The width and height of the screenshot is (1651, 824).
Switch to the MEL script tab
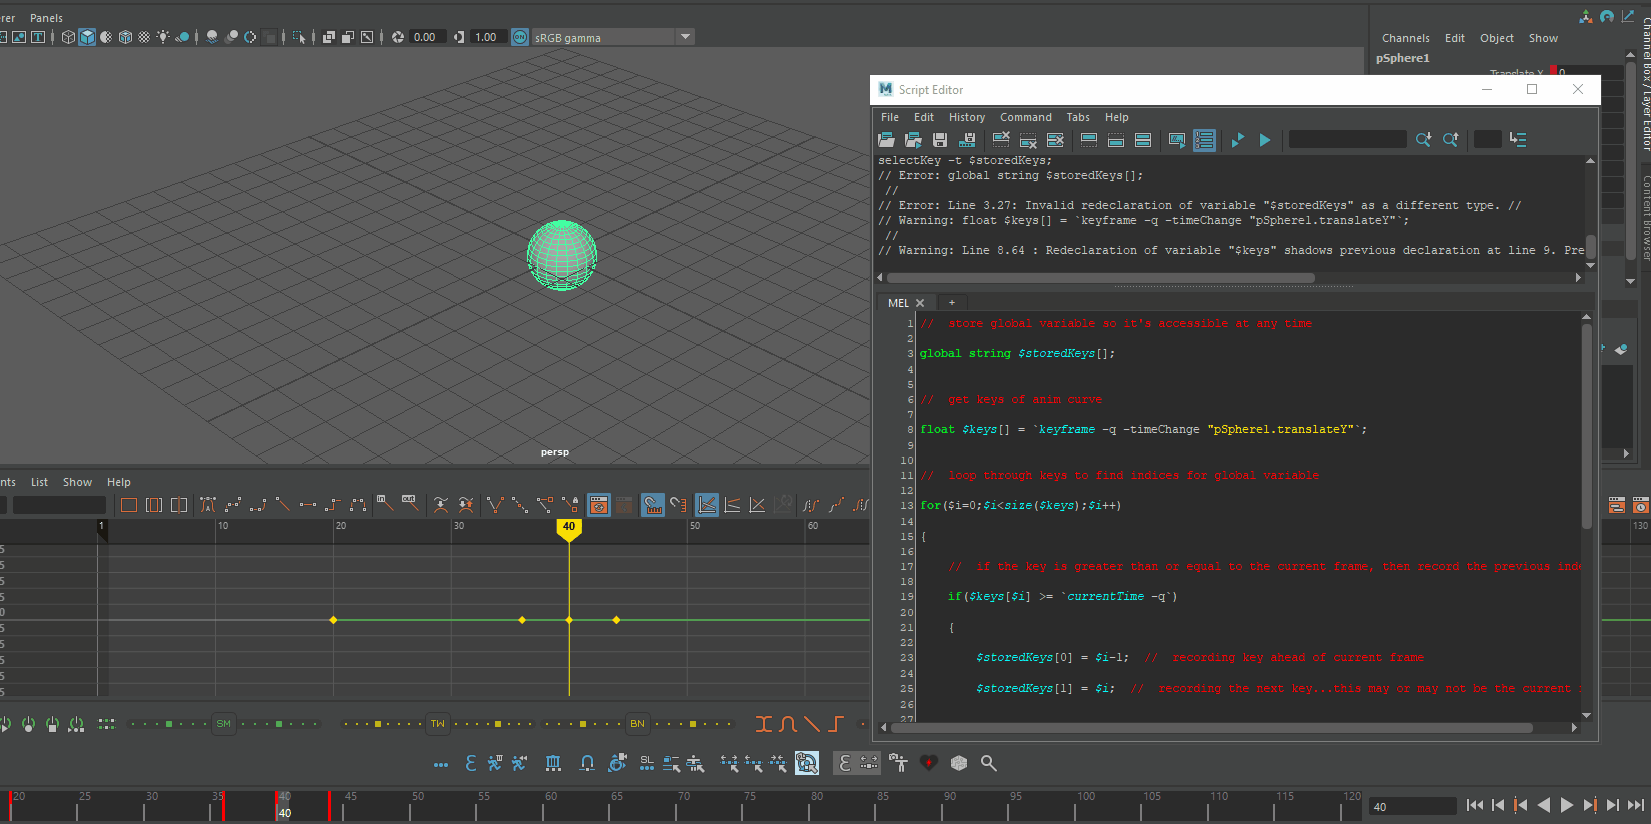click(898, 303)
